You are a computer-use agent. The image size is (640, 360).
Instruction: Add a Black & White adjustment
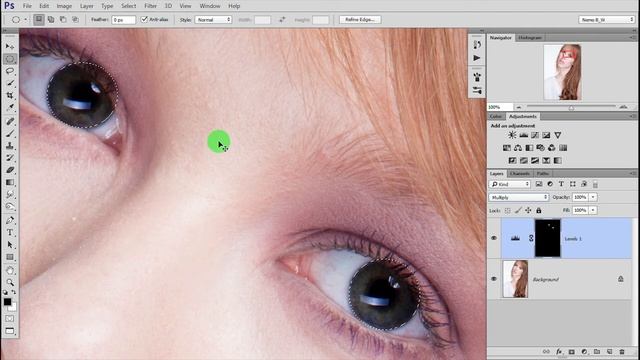(529, 148)
